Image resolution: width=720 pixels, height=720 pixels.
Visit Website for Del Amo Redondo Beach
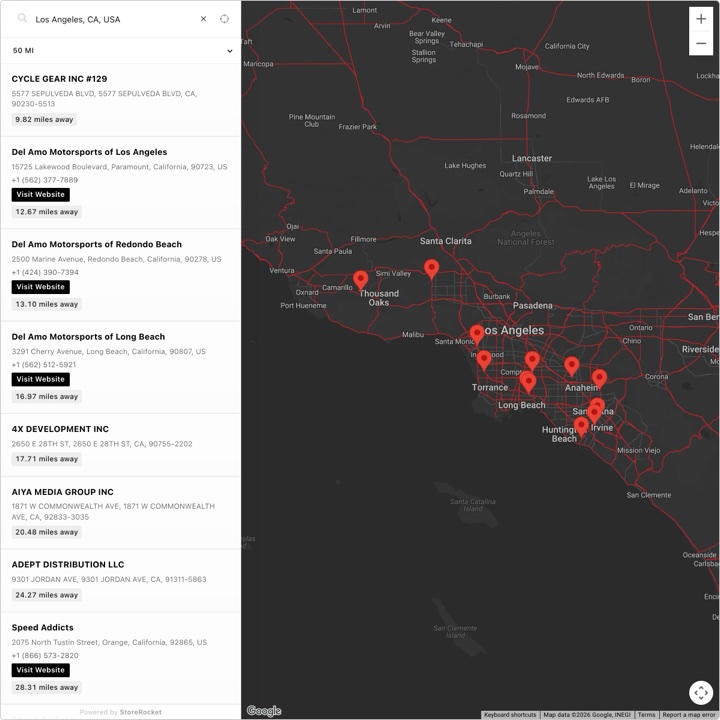[40, 287]
